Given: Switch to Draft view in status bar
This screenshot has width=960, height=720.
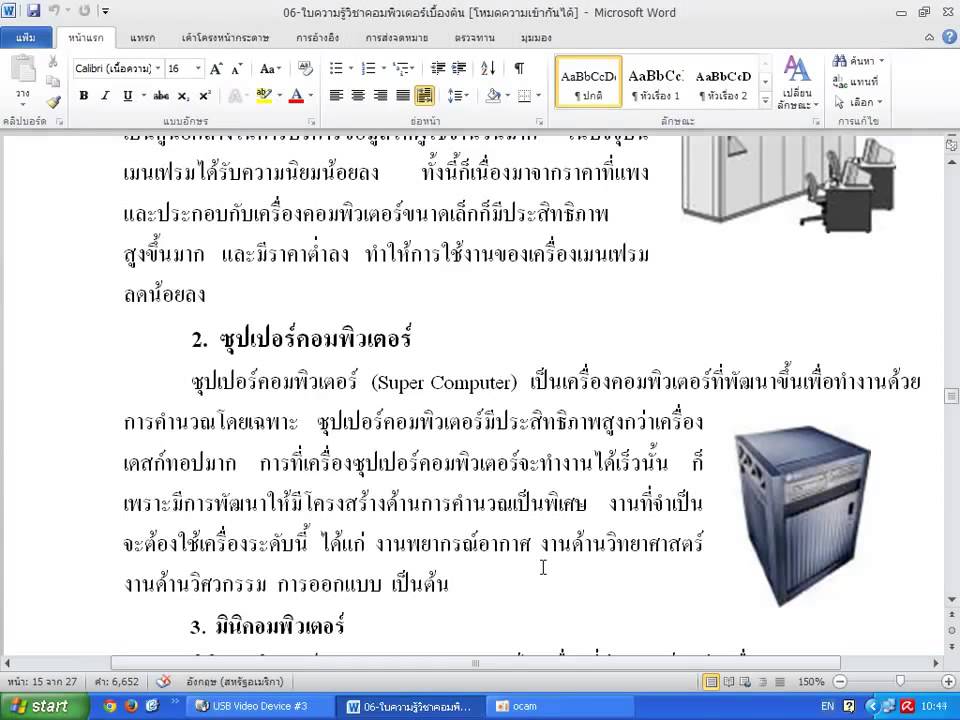Looking at the screenshot, I should (780, 681).
